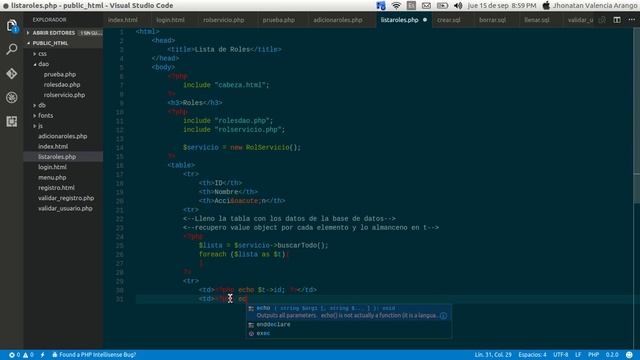Click the open preview icon beside tabs
The width and height of the screenshot is (640, 360).
602,20
